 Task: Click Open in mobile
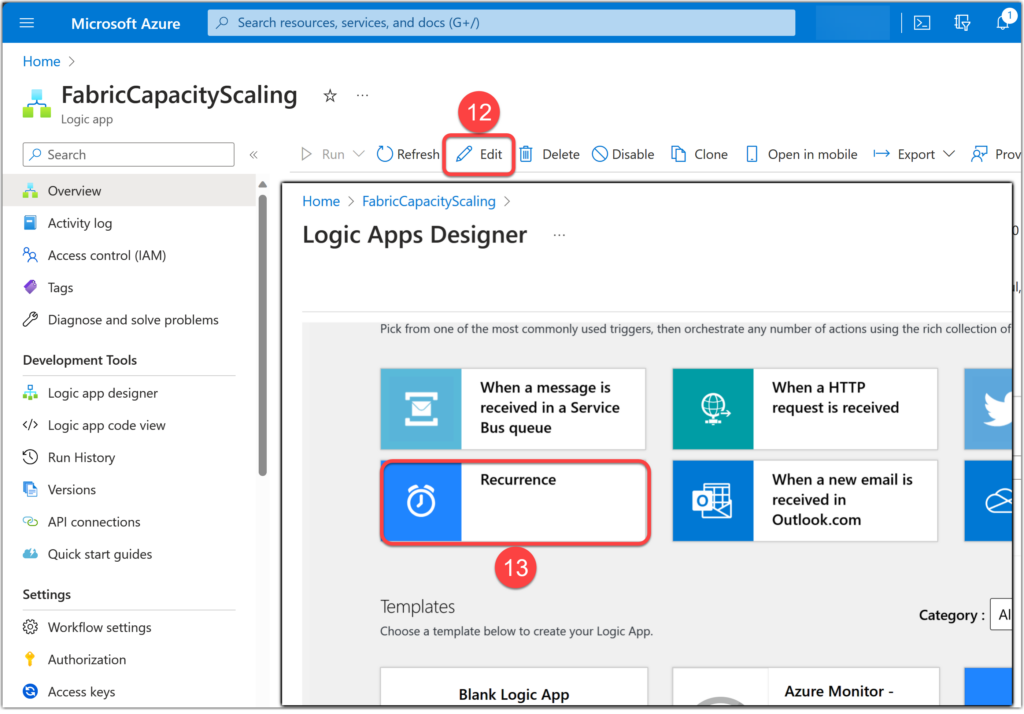pos(801,154)
